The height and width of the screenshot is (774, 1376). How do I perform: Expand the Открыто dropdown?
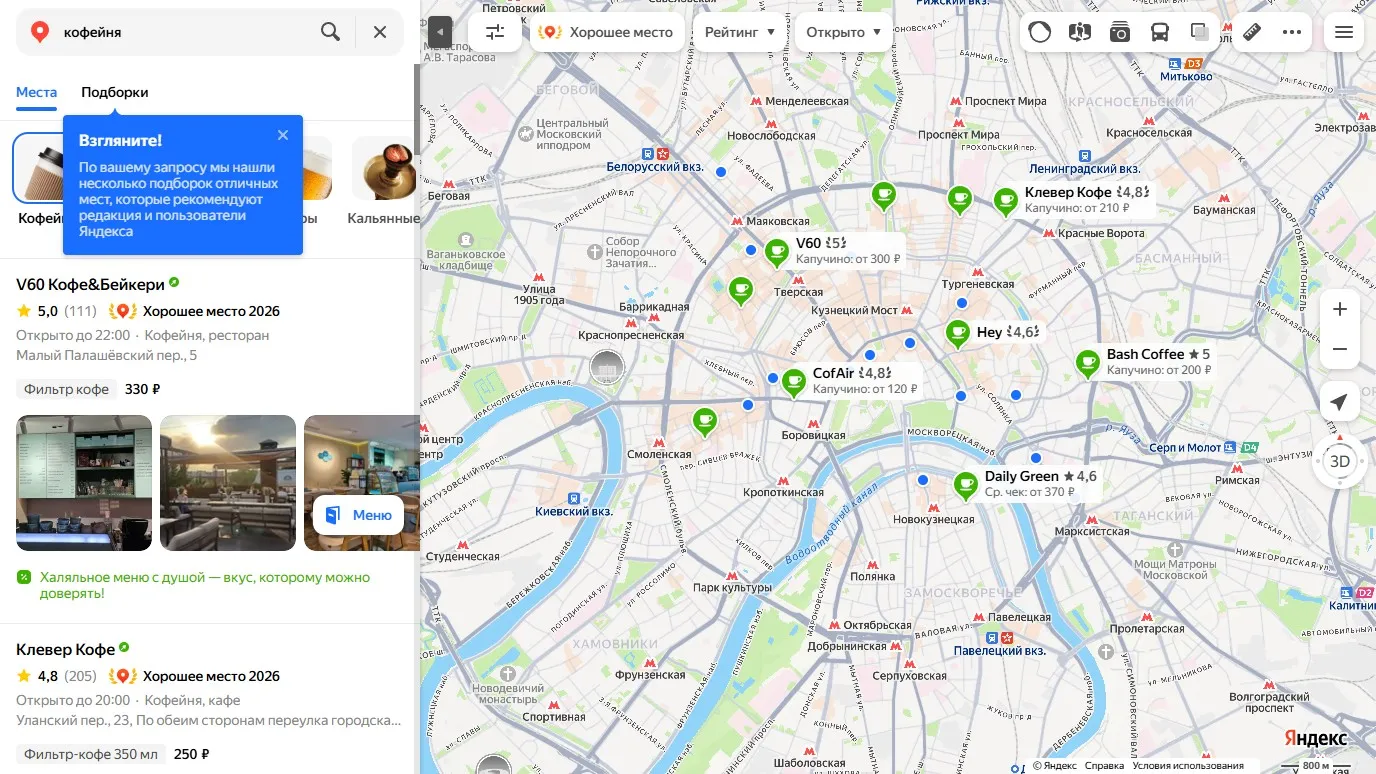tap(844, 32)
